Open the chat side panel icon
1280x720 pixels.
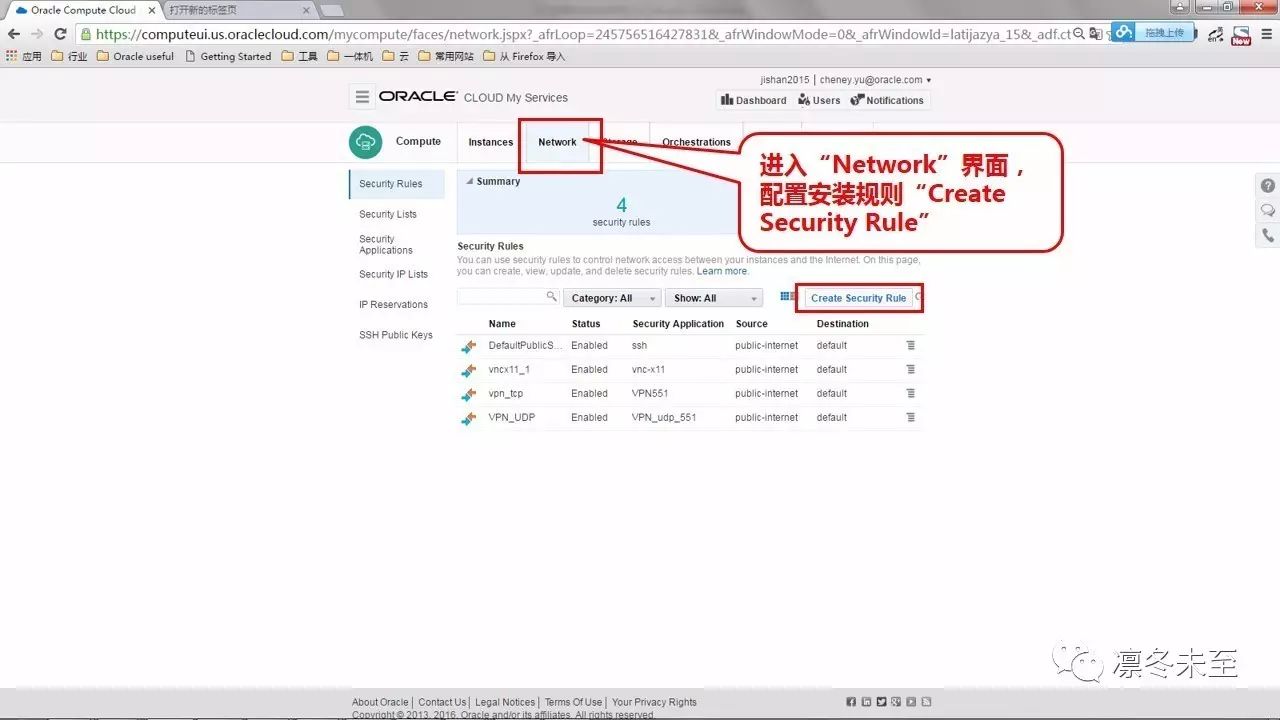(x=1268, y=211)
